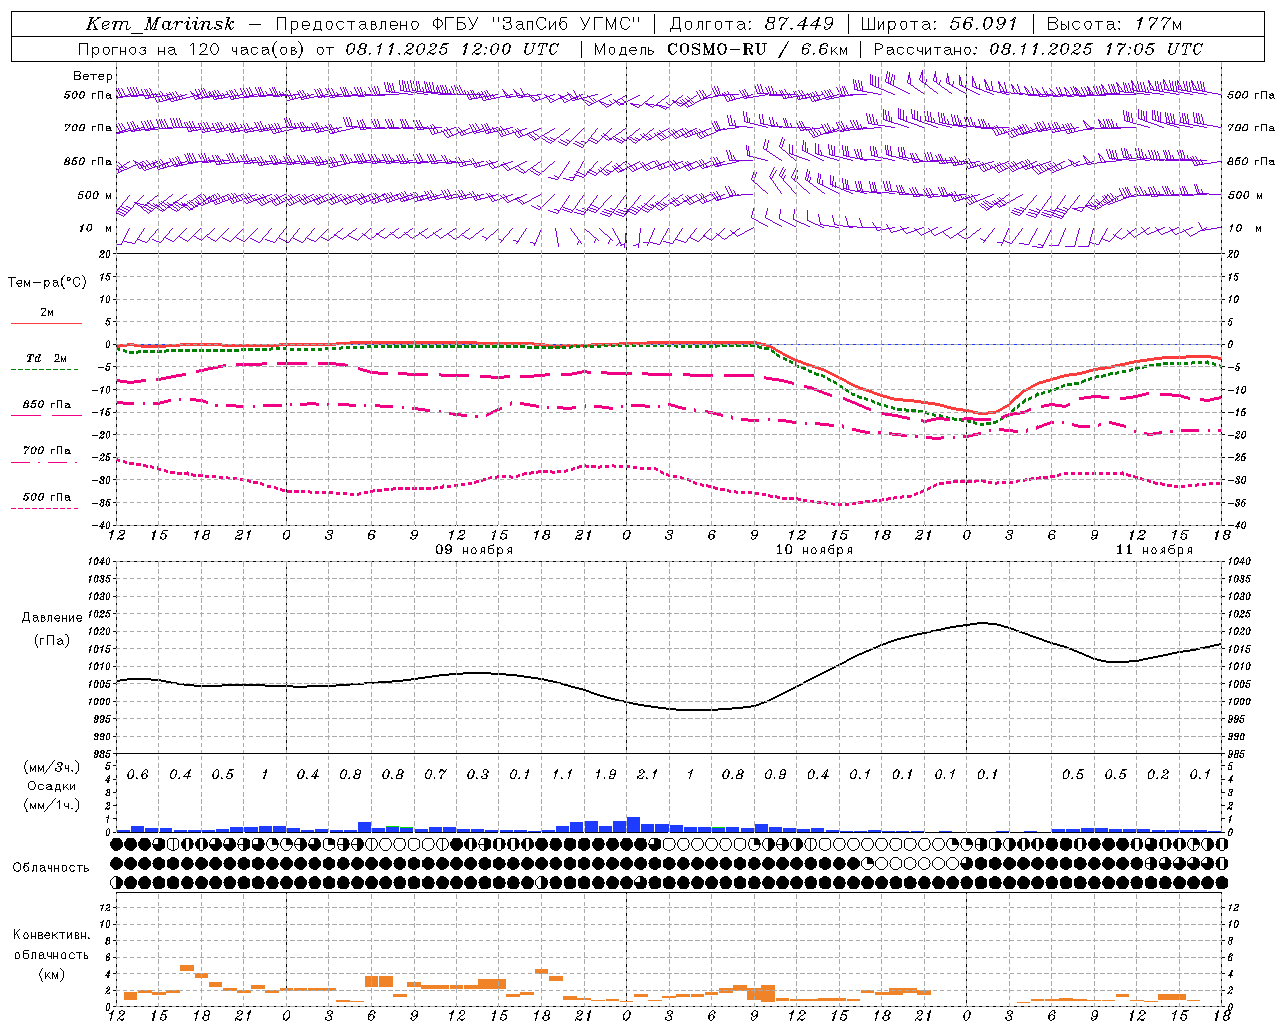Select the 'Конвективн.' convective cloud label
Viewport: 1280px width, 1024px height.
tap(51, 935)
